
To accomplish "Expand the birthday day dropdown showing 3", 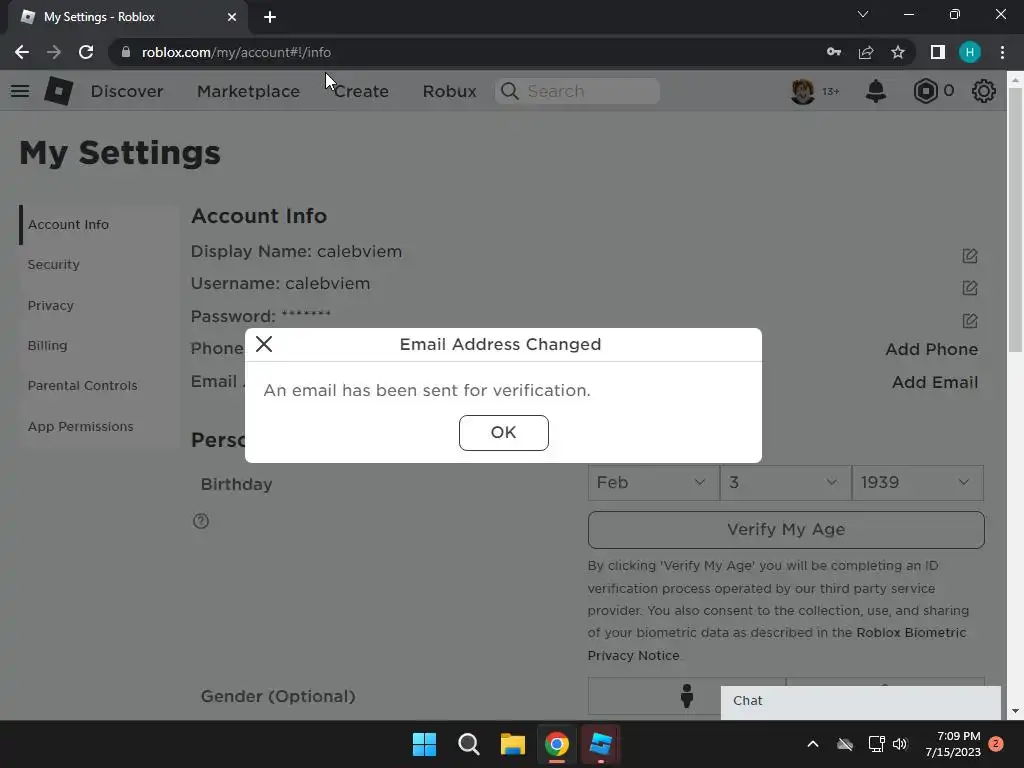I will 786,483.
